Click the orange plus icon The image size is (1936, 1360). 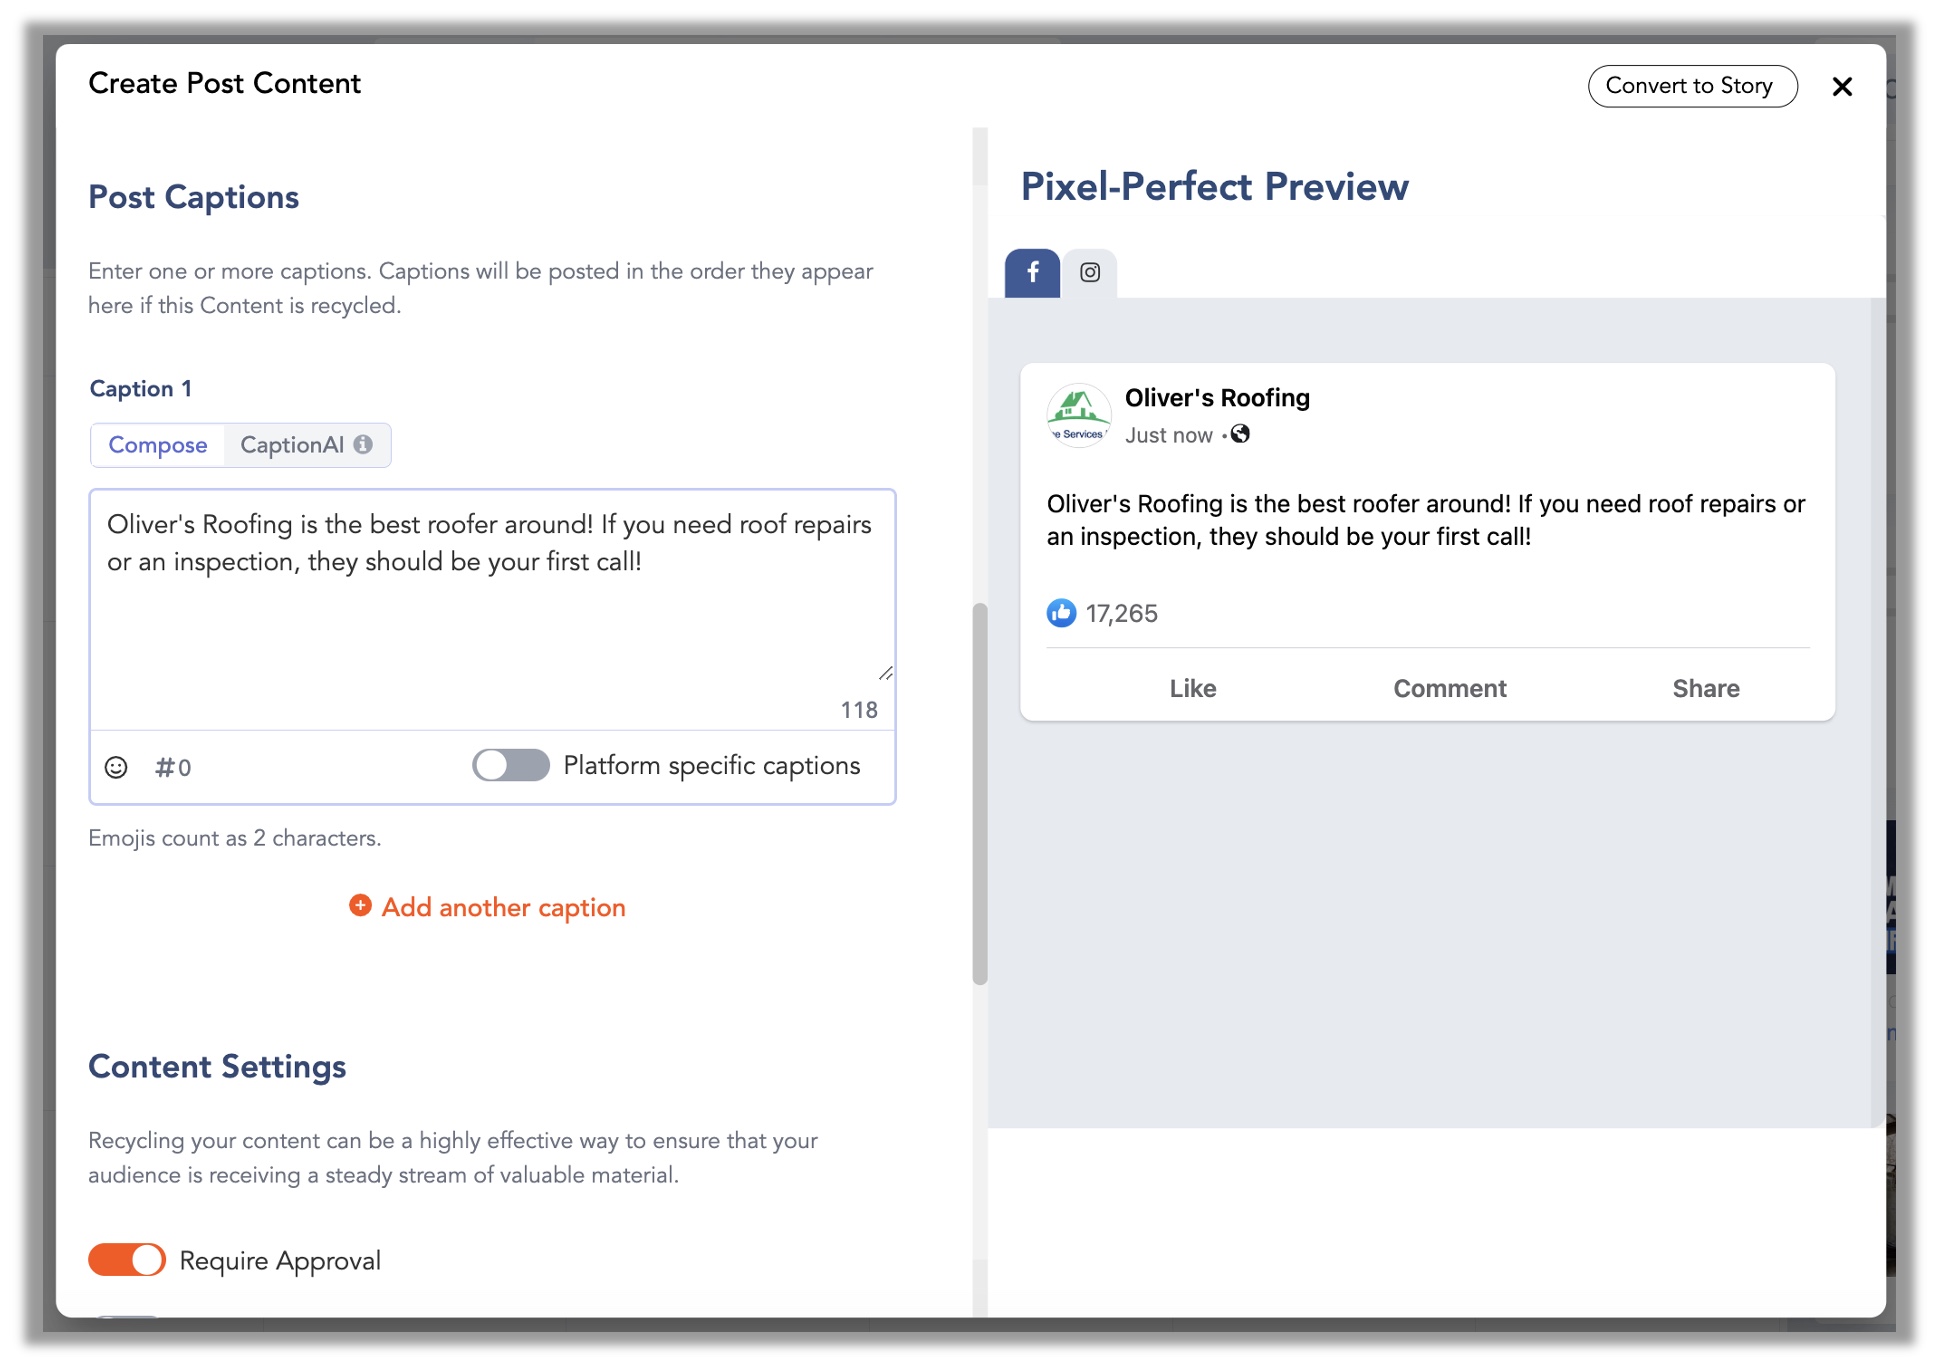tap(360, 906)
